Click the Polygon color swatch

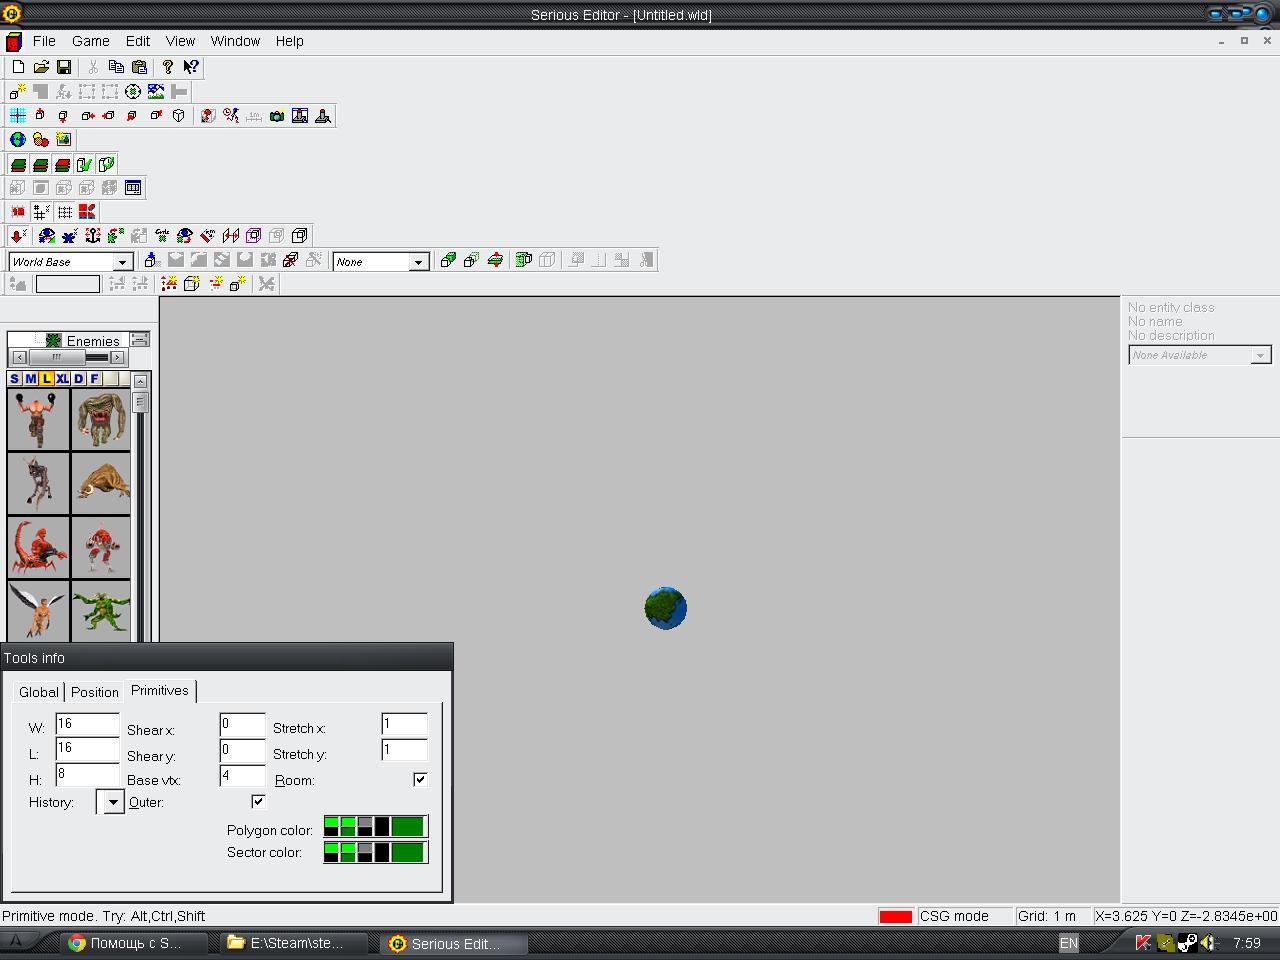375,826
